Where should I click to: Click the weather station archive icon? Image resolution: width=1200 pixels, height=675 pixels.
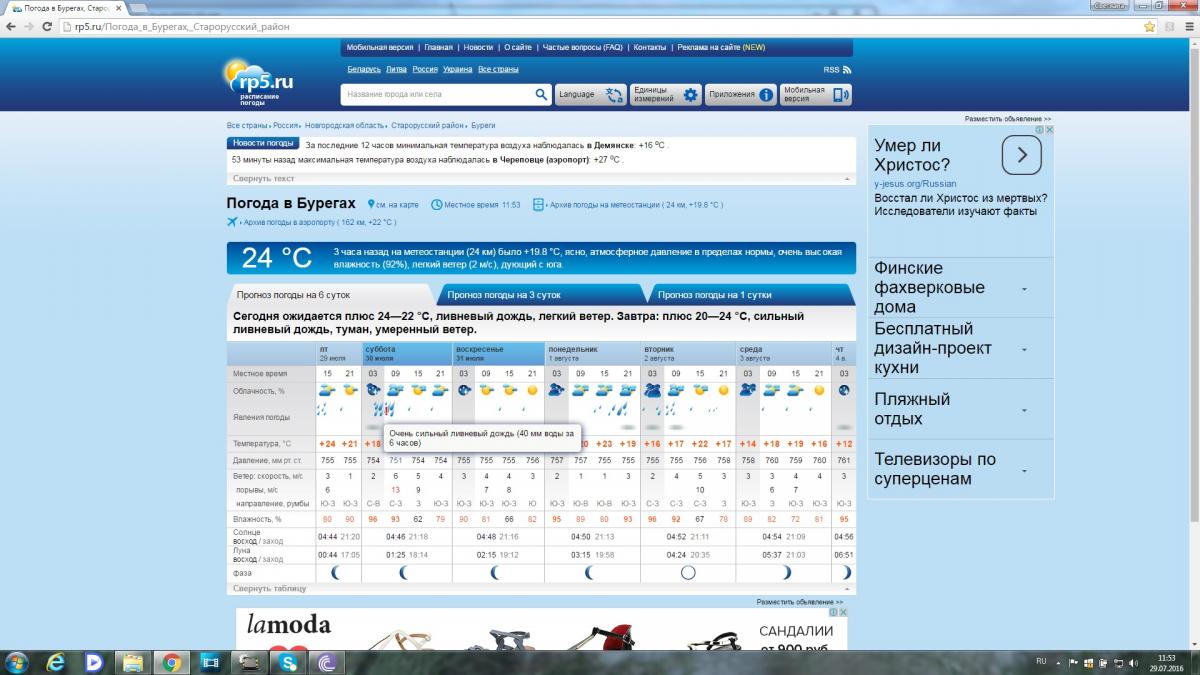(538, 204)
